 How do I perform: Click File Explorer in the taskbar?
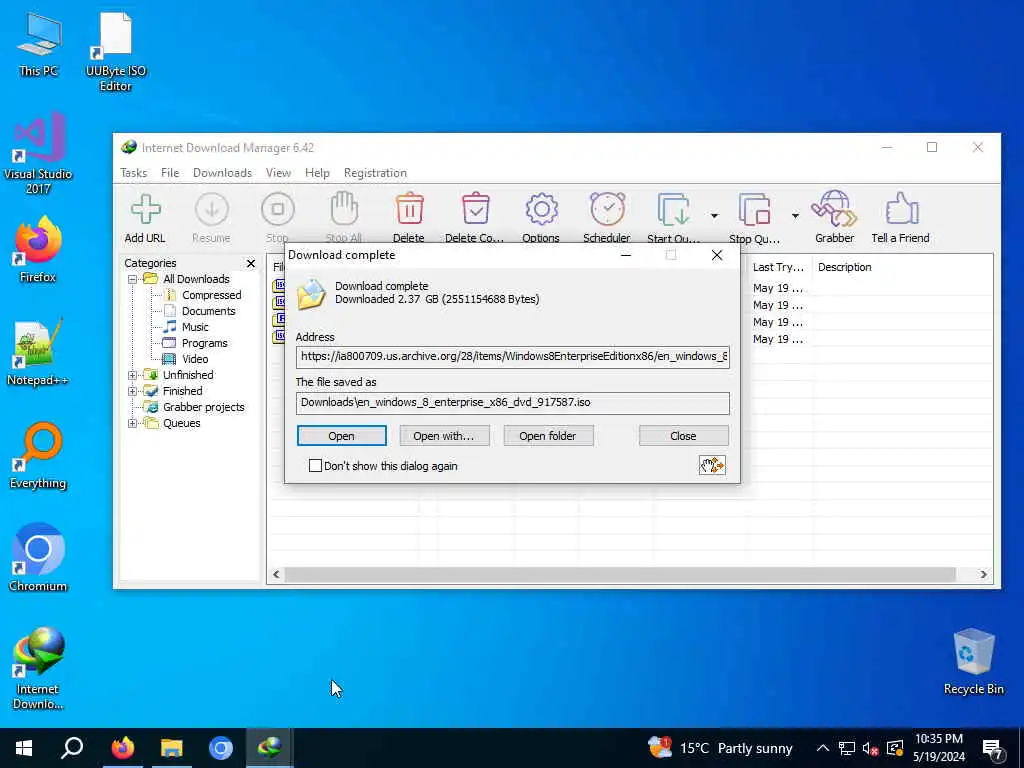pos(172,748)
